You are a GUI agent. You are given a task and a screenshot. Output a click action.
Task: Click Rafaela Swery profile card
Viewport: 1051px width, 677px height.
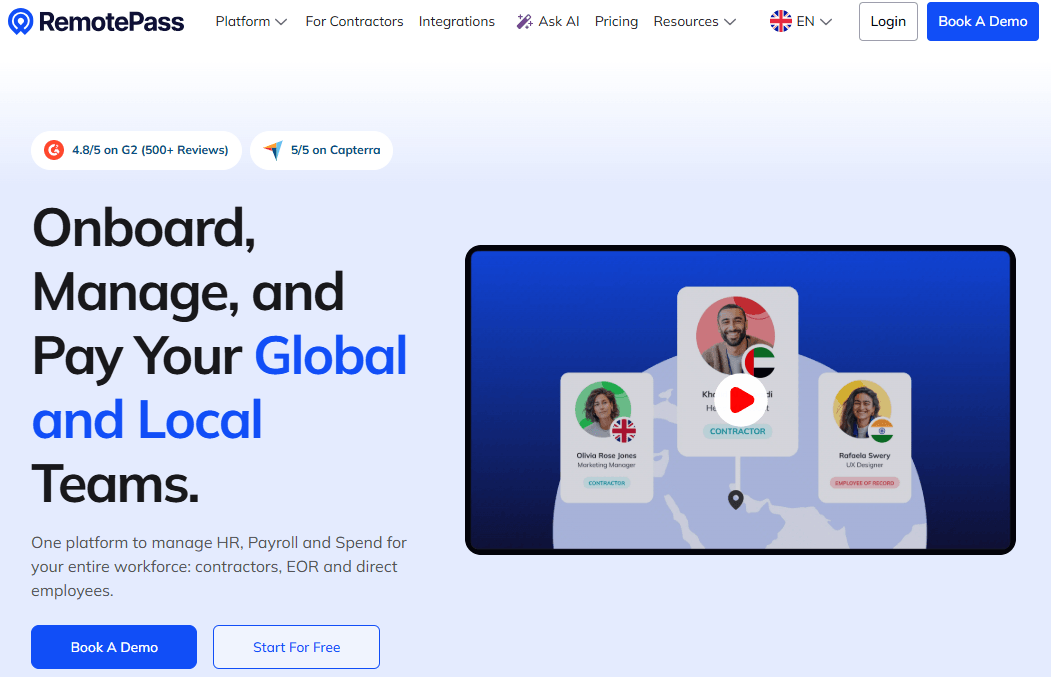tap(865, 438)
